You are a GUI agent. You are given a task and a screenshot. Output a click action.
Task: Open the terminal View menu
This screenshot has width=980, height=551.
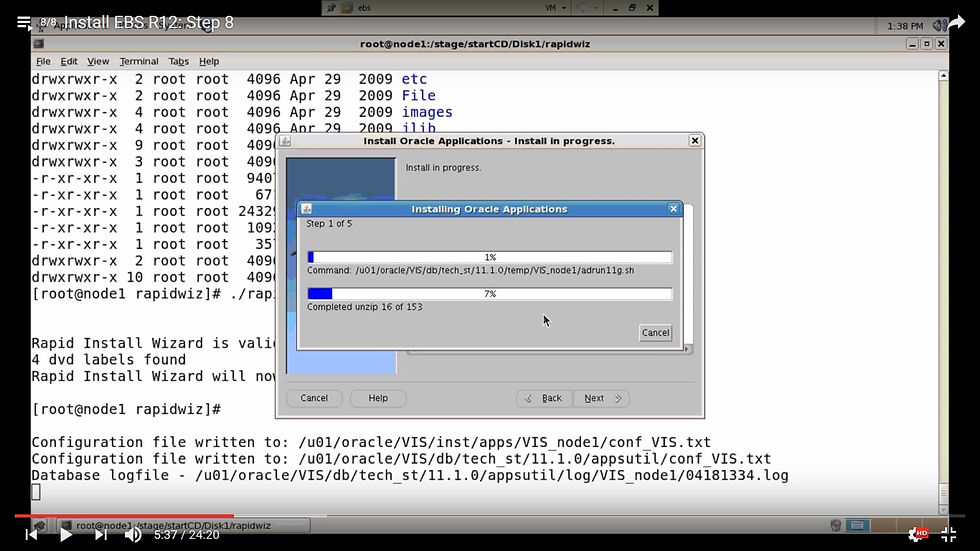coord(98,61)
